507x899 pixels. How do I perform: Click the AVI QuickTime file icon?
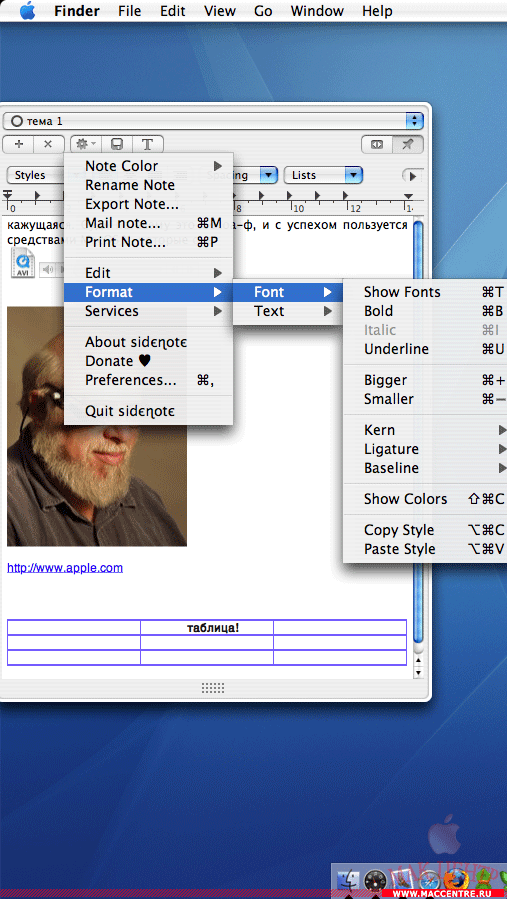[23, 264]
